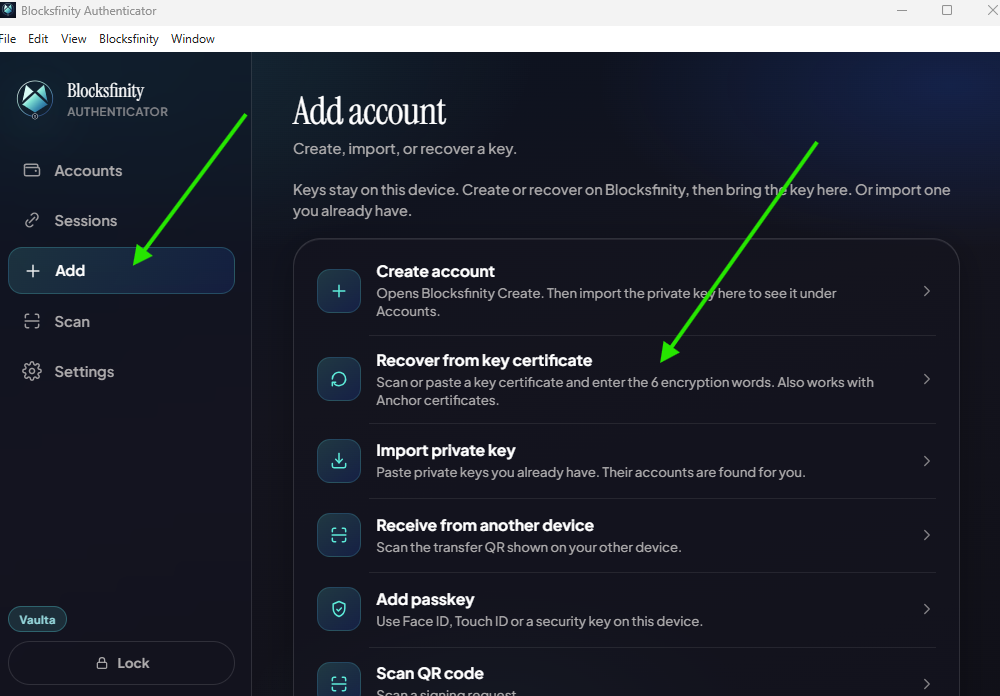The width and height of the screenshot is (1000, 696).
Task: Click the plus icon beside Add
Action: click(33, 270)
